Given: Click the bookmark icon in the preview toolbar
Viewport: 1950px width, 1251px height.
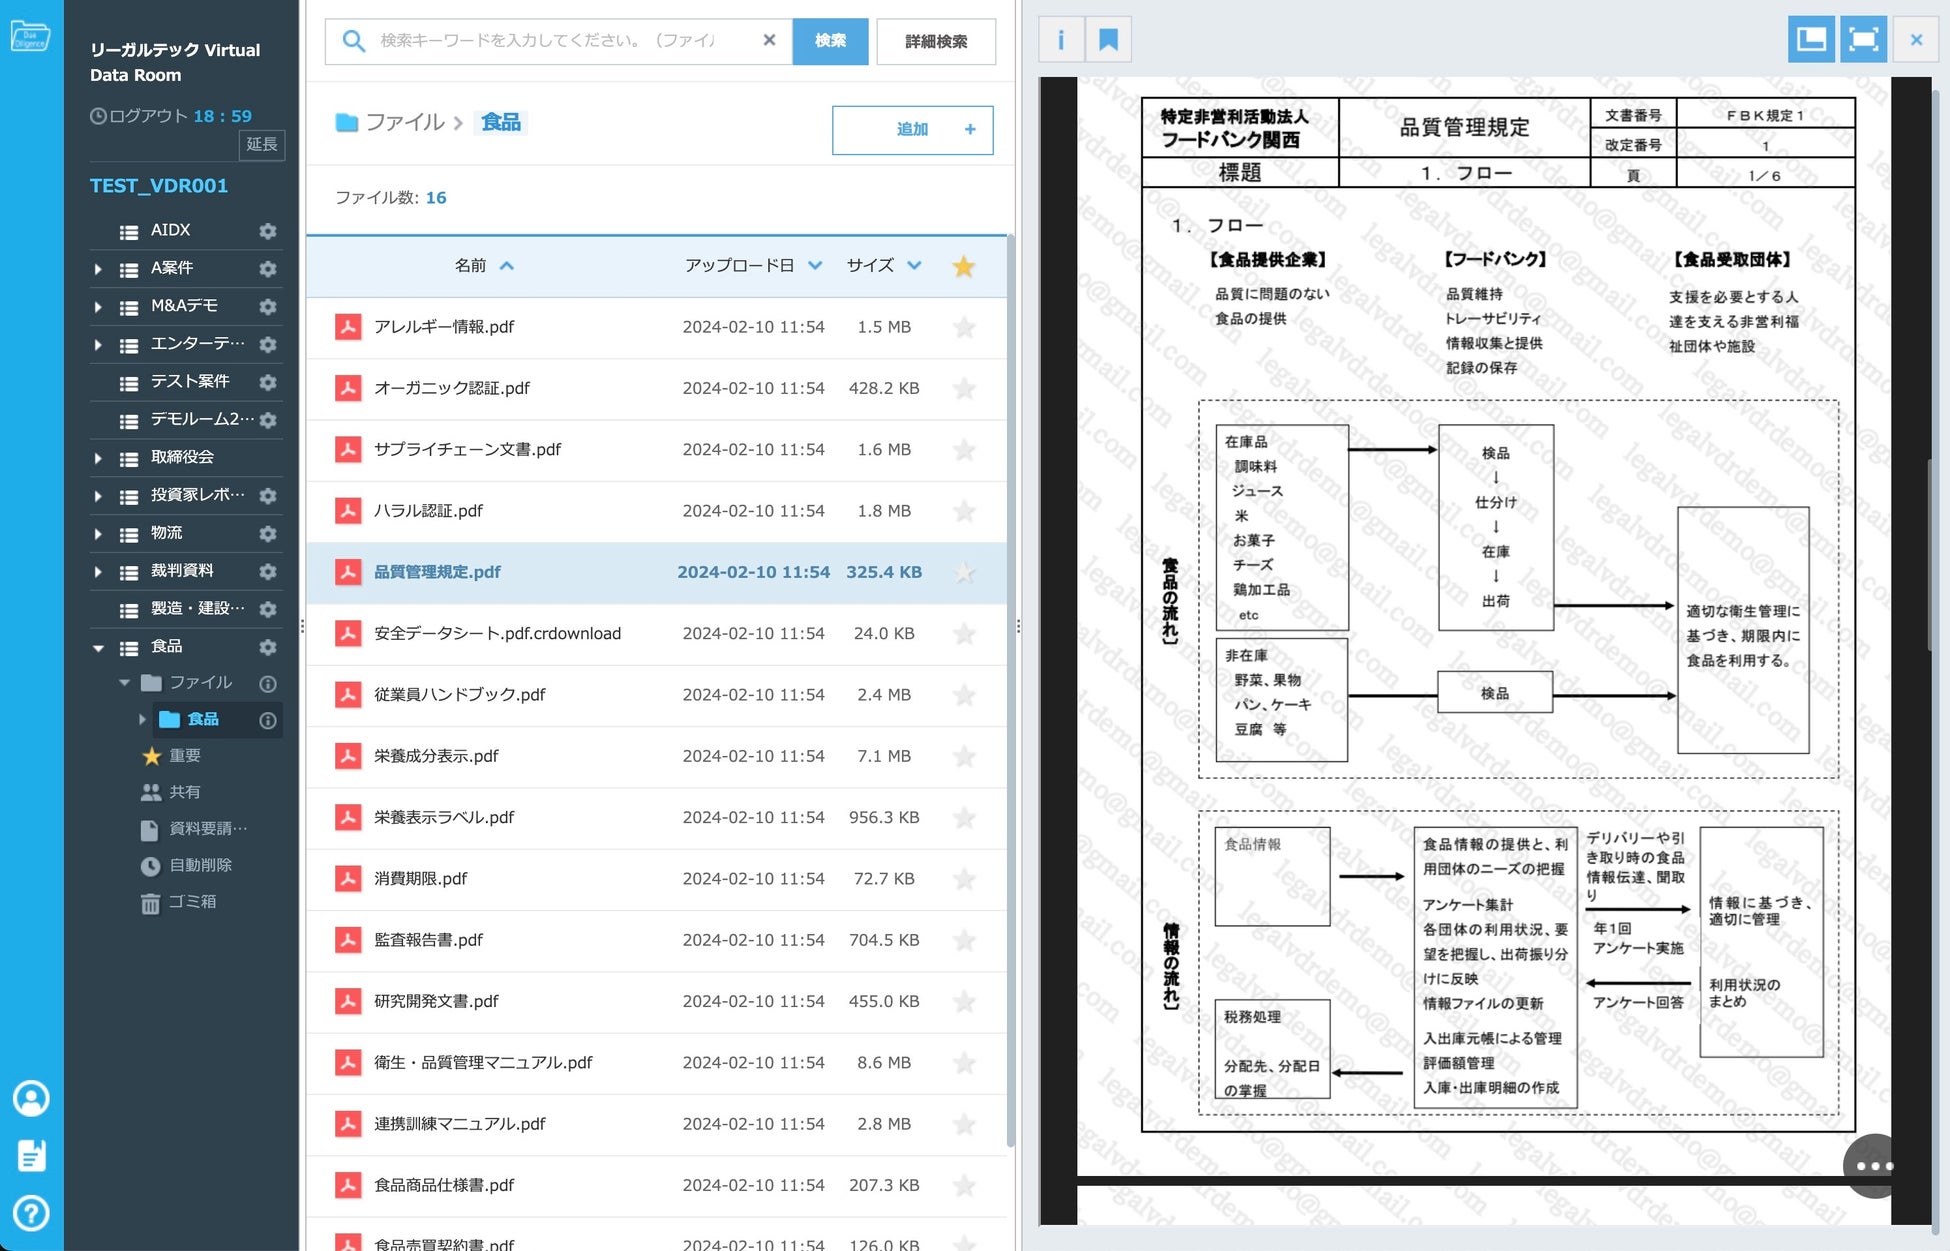Looking at the screenshot, I should [x=1108, y=40].
